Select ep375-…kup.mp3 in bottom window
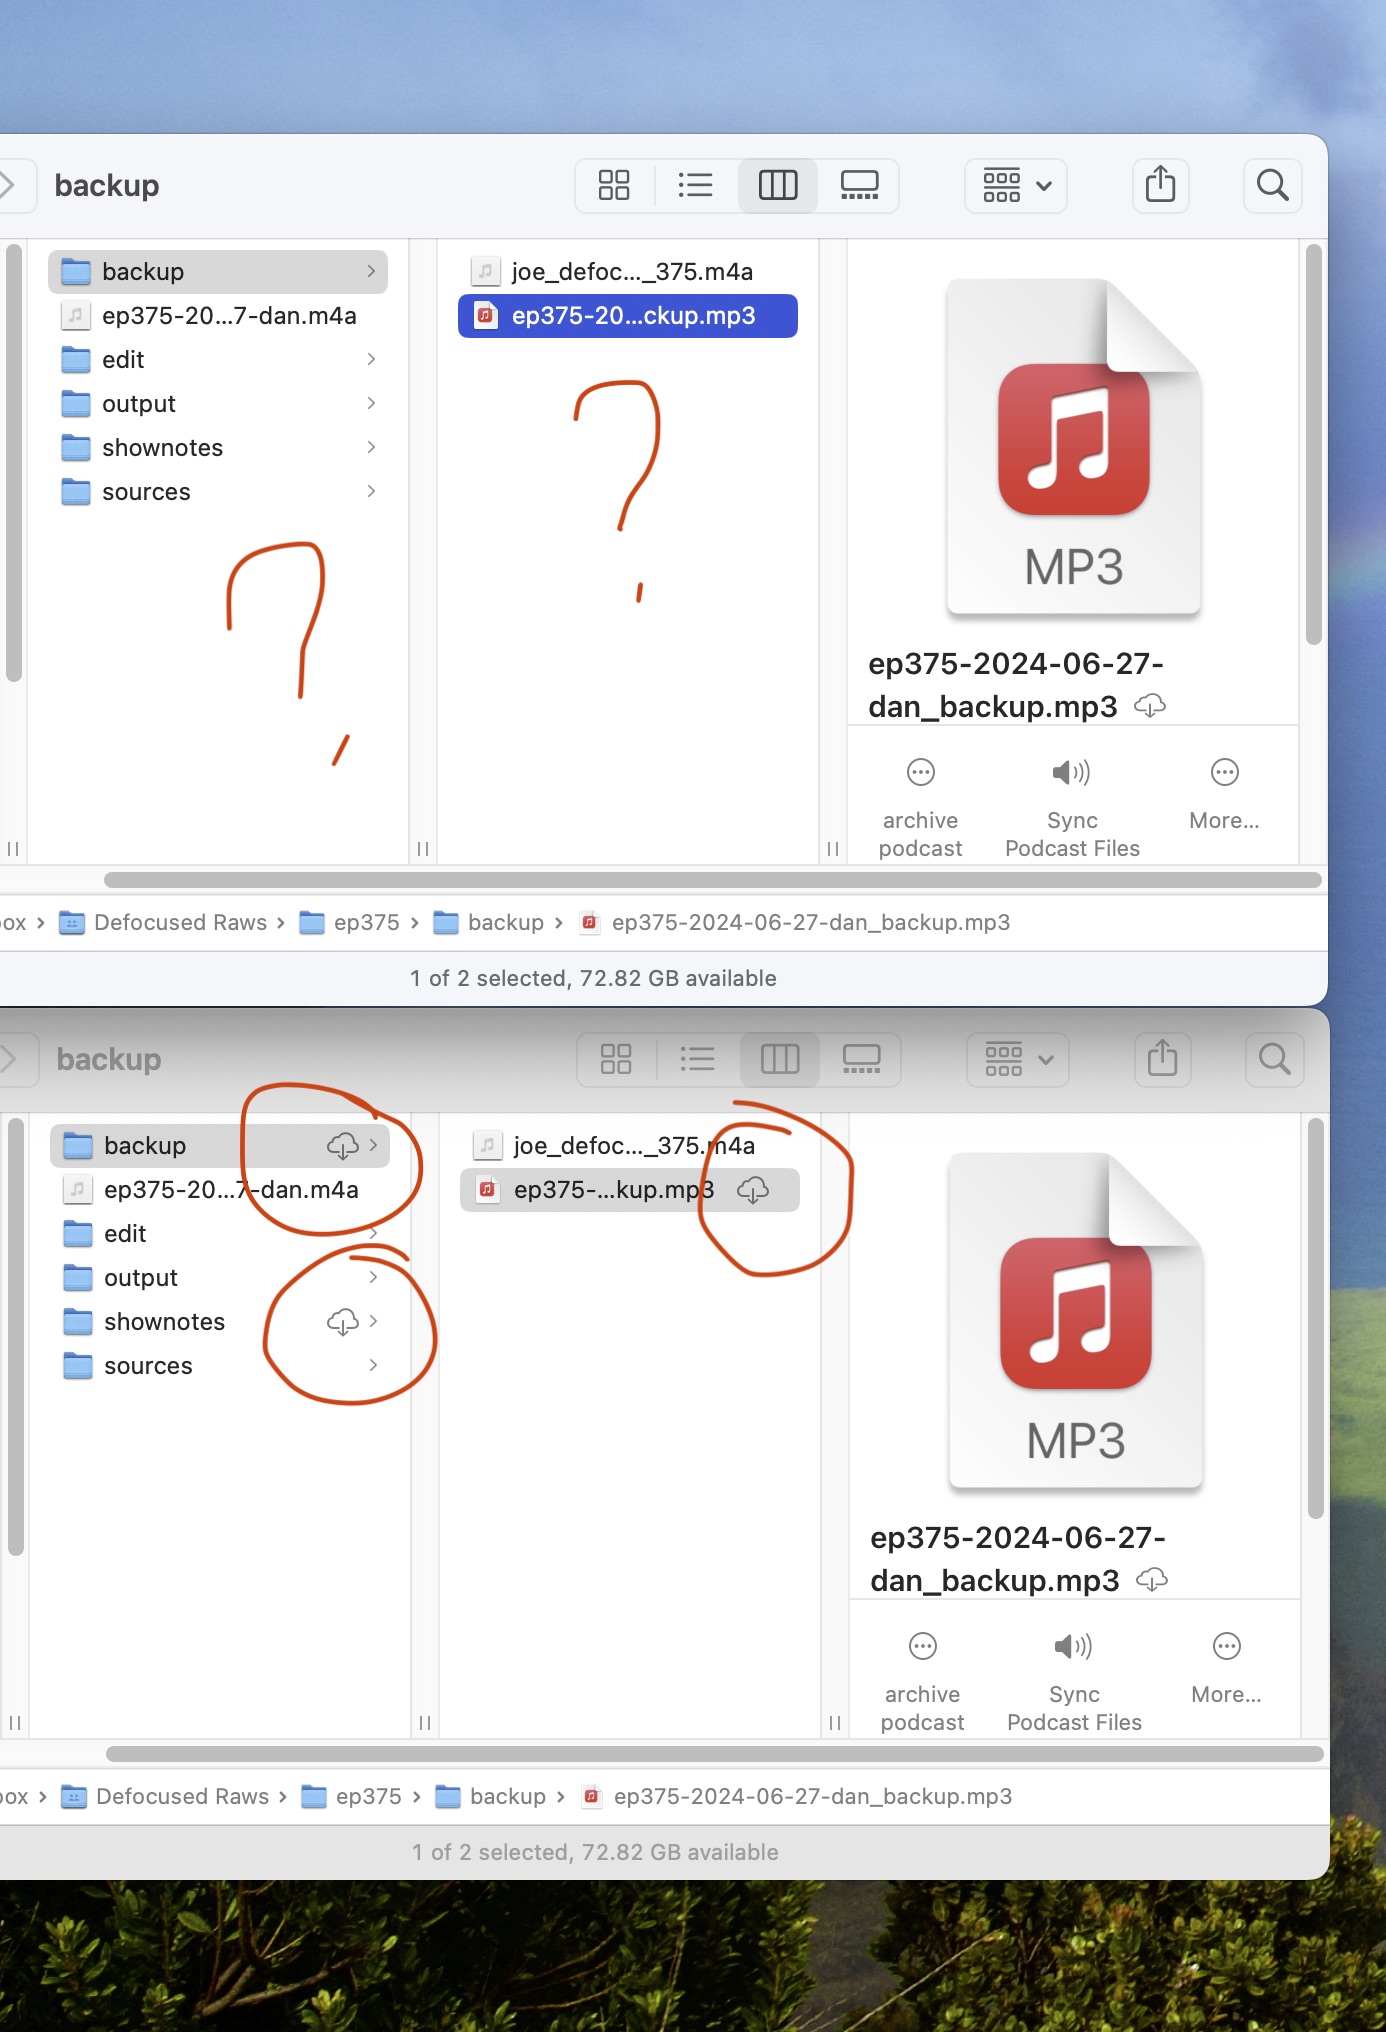 click(x=630, y=1190)
